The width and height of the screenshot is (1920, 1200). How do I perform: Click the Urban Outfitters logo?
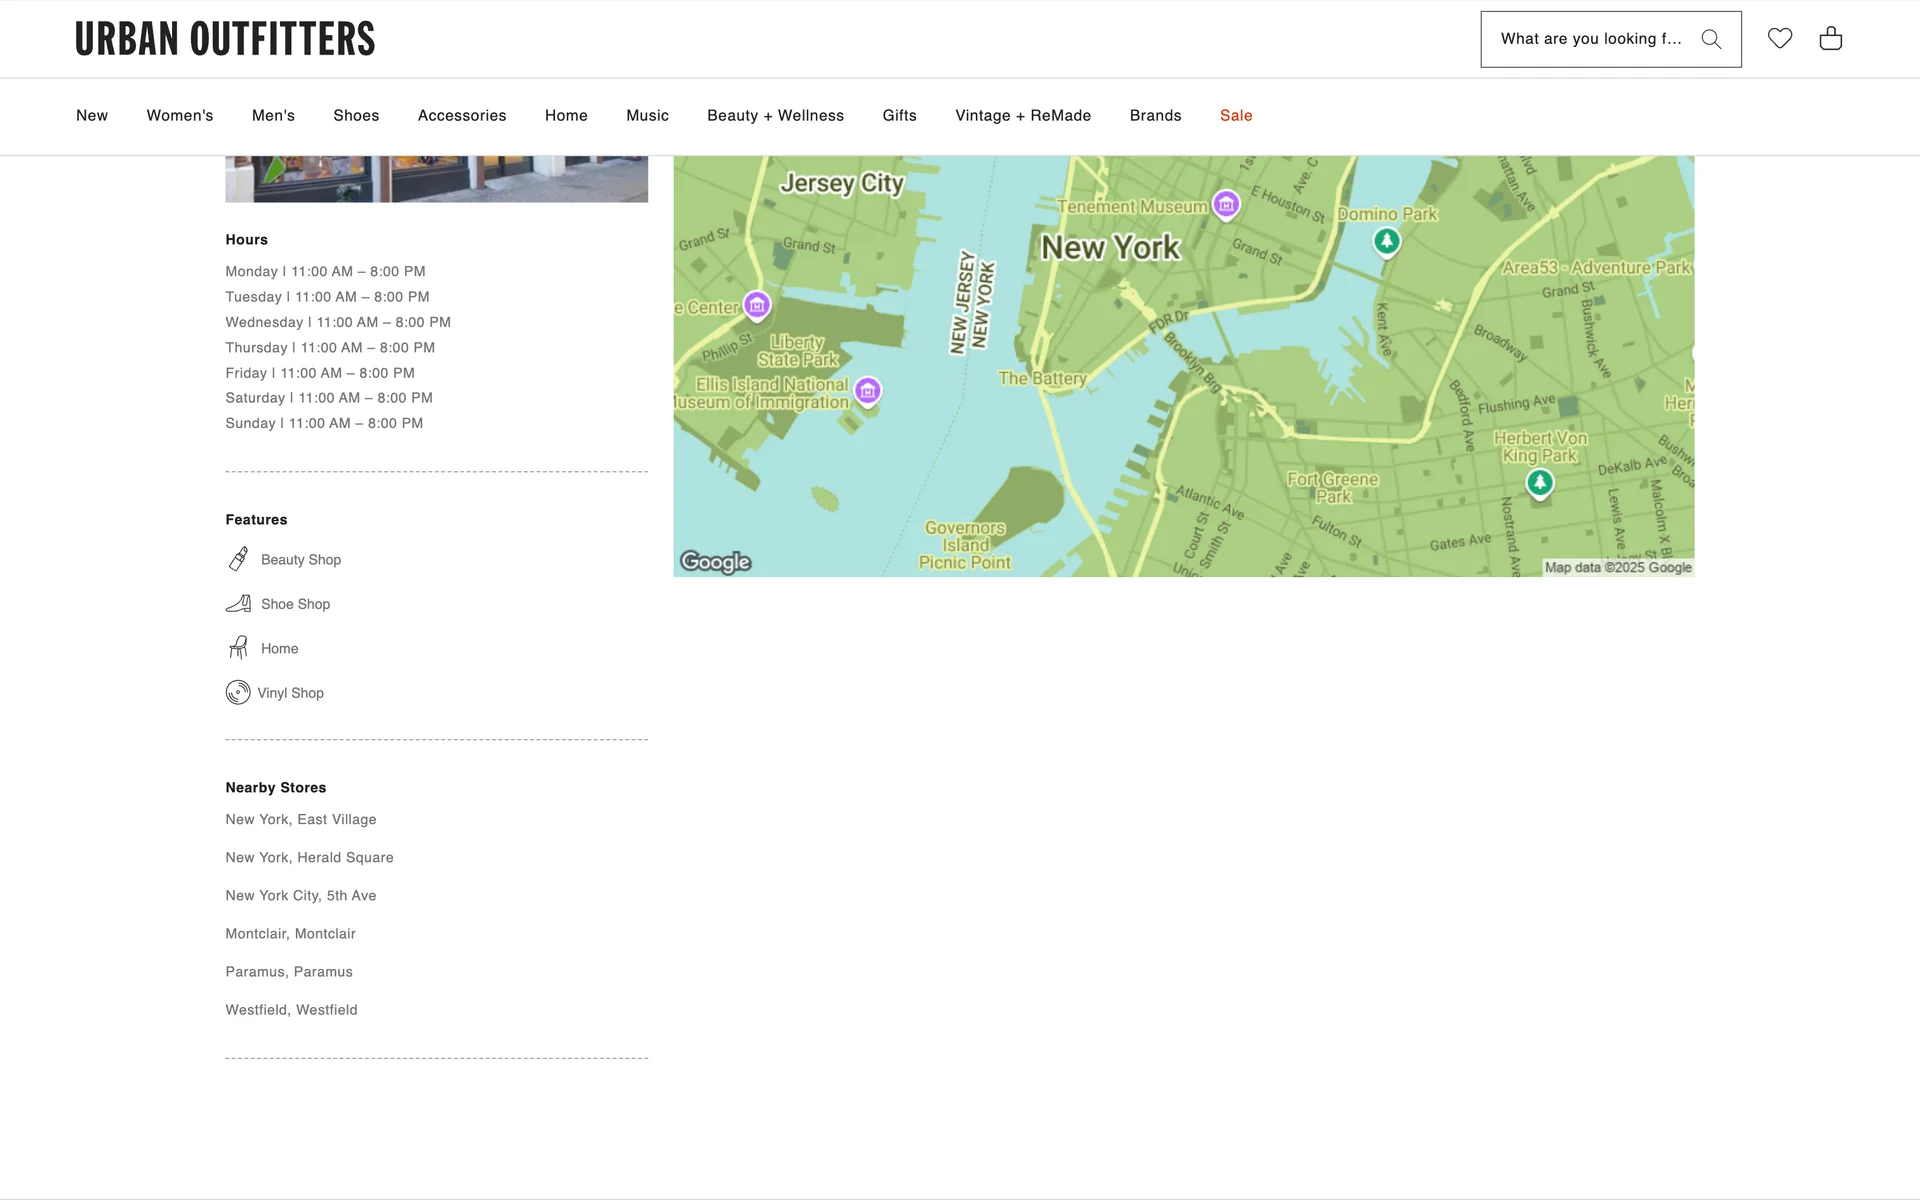pos(225,39)
